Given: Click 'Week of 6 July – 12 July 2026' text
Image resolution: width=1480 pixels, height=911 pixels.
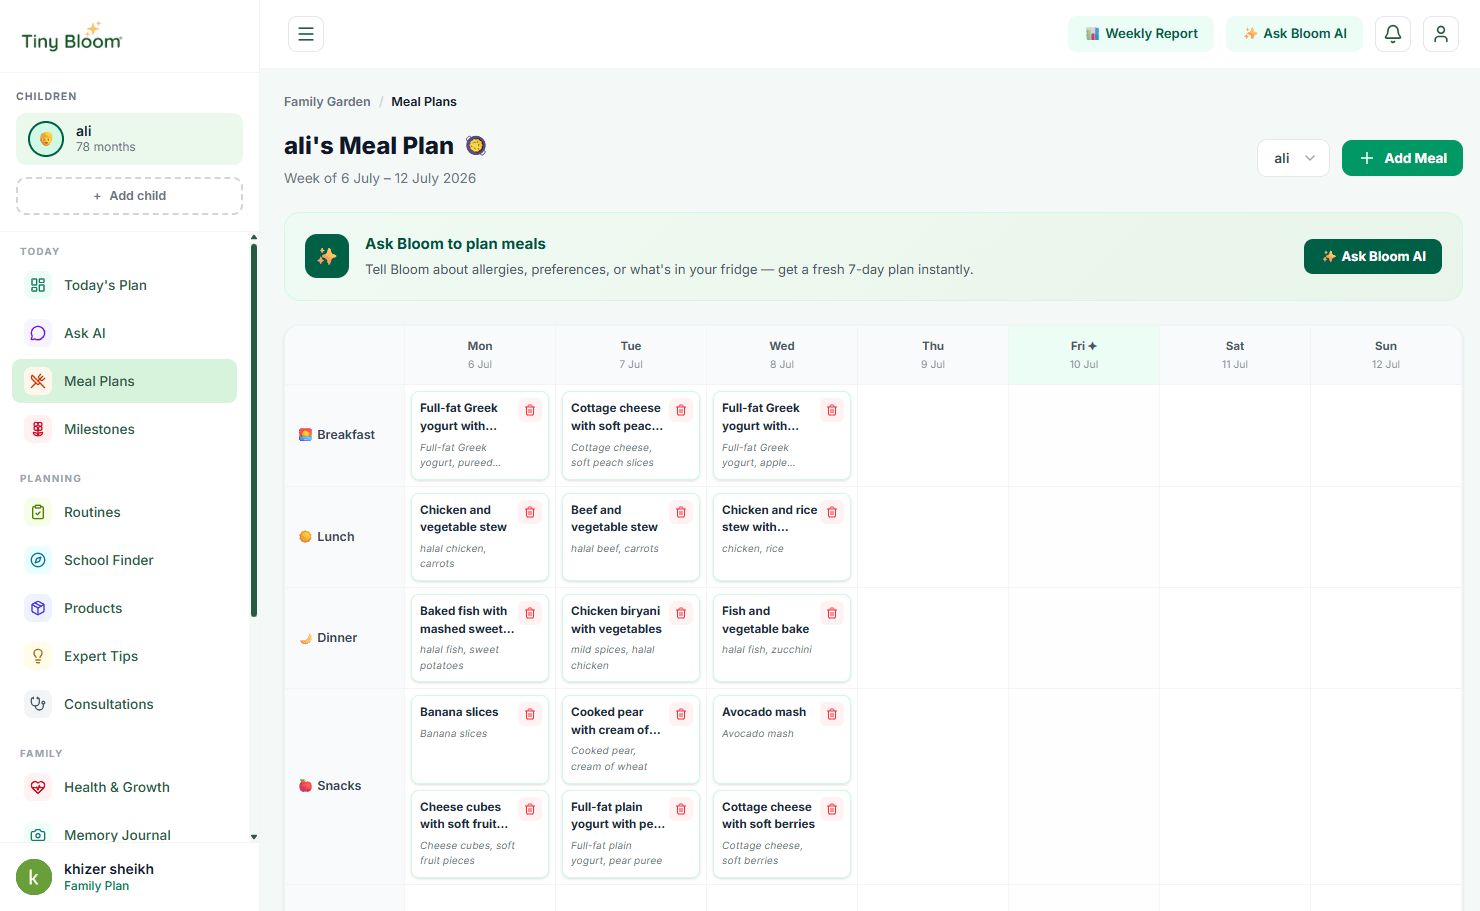Looking at the screenshot, I should [x=380, y=178].
